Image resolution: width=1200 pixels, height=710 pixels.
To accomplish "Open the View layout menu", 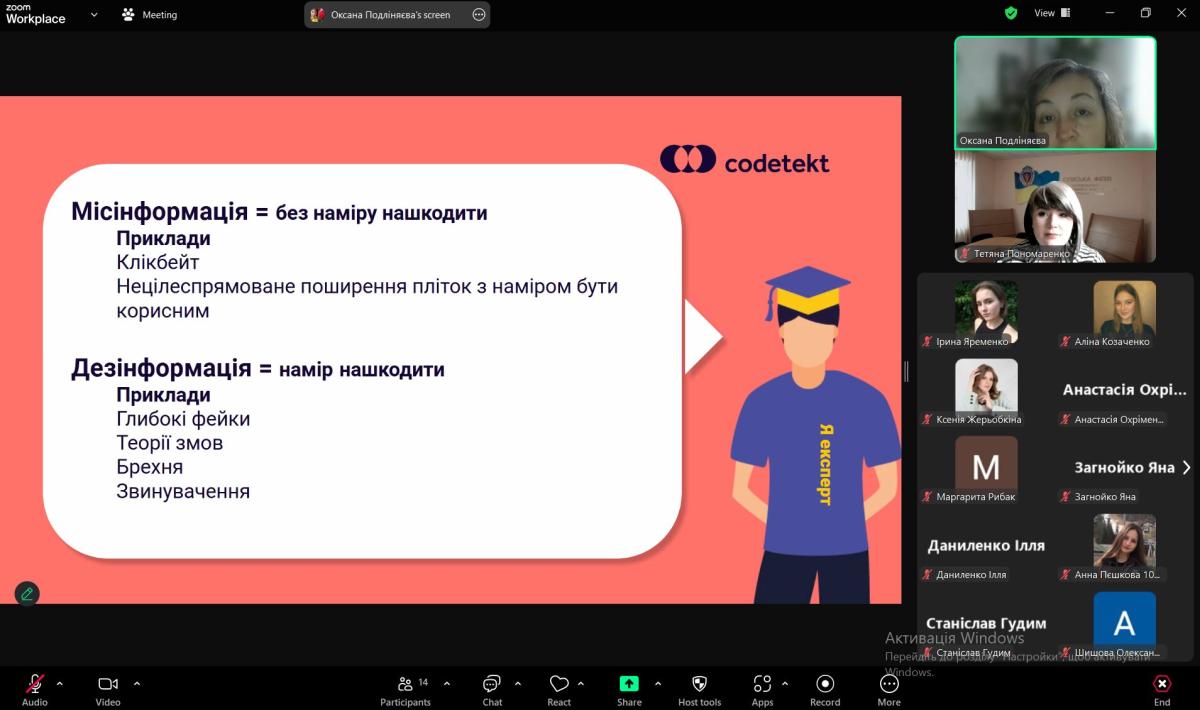I will [1052, 13].
